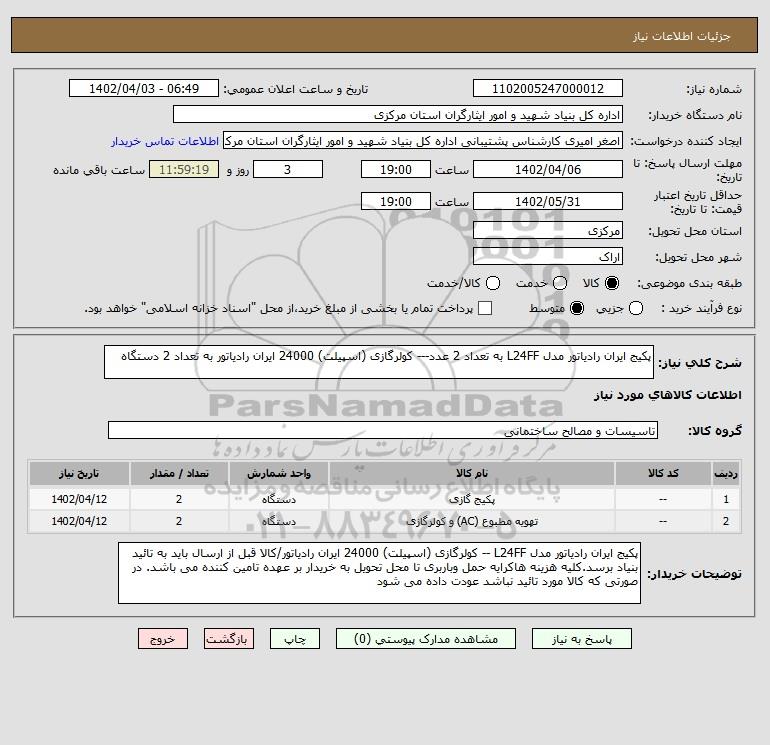Click the اطلاعات کالاهای مورد نیاز heading

coord(668,395)
